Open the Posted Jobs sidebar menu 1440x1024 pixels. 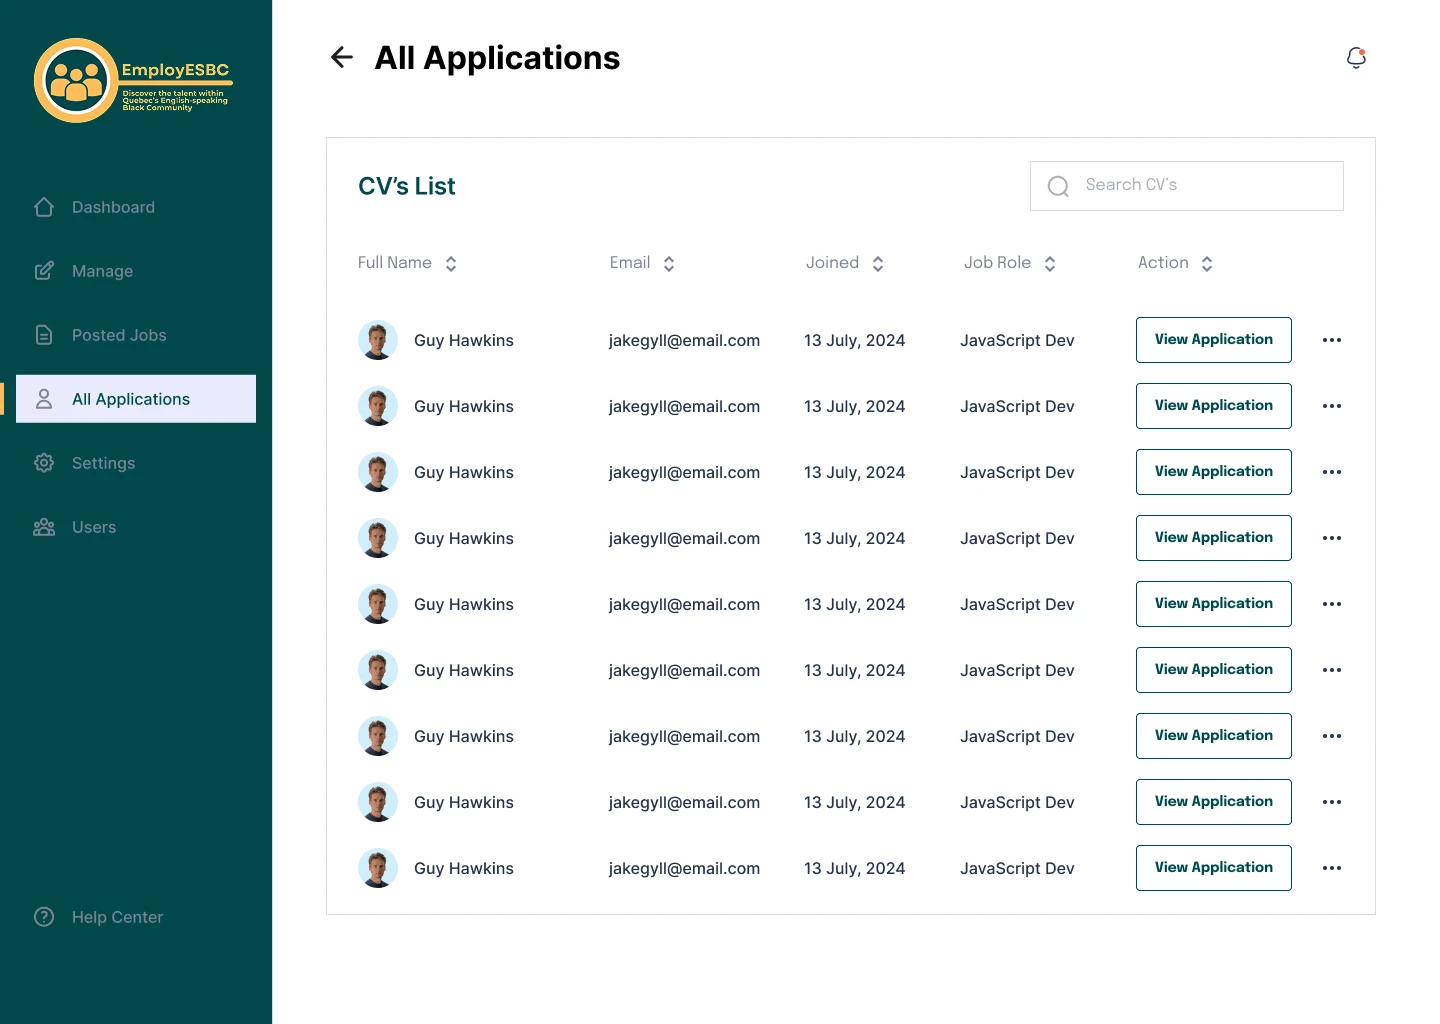pos(119,335)
